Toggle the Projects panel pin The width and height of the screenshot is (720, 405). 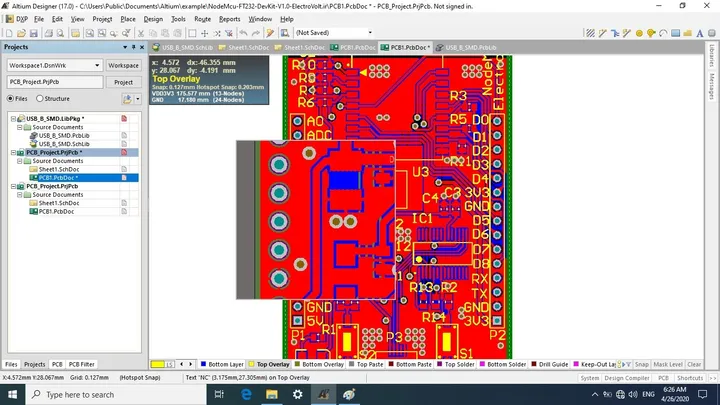click(134, 47)
